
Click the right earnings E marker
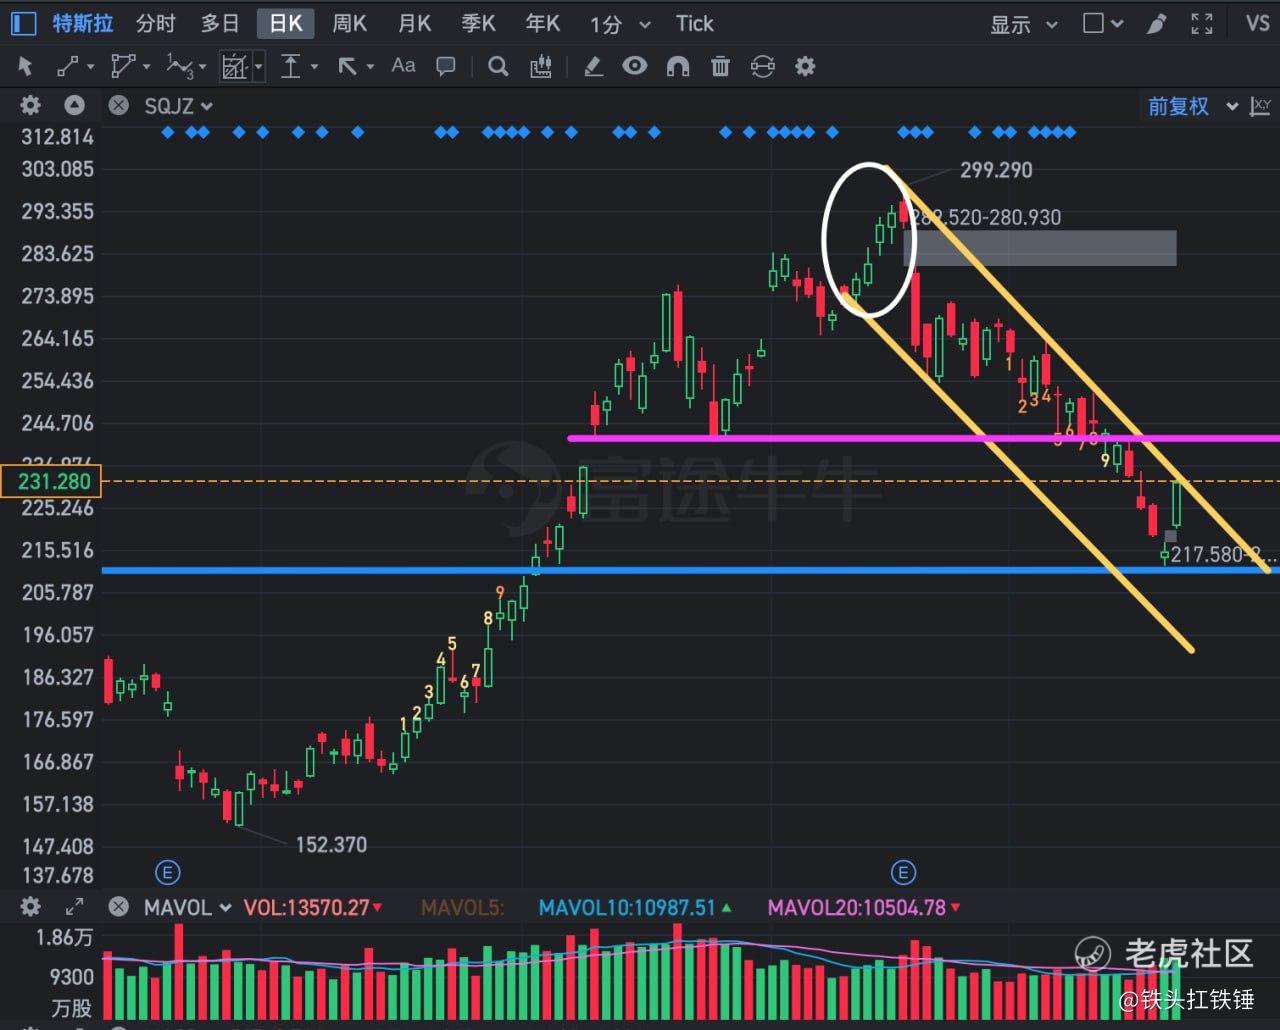point(903,872)
